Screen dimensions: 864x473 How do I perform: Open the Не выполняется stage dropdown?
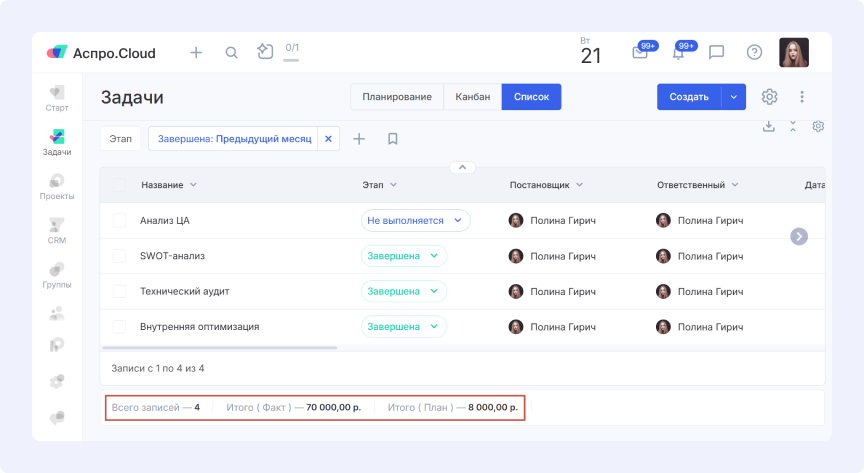pos(415,220)
